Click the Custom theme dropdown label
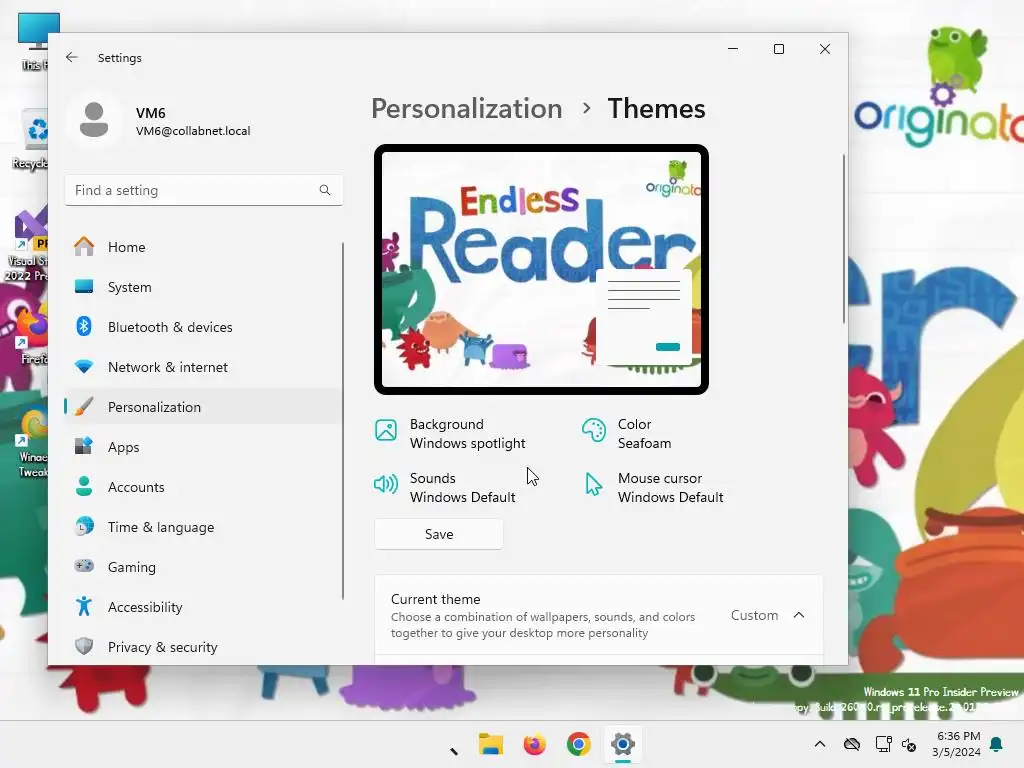The height and width of the screenshot is (768, 1024). point(754,615)
